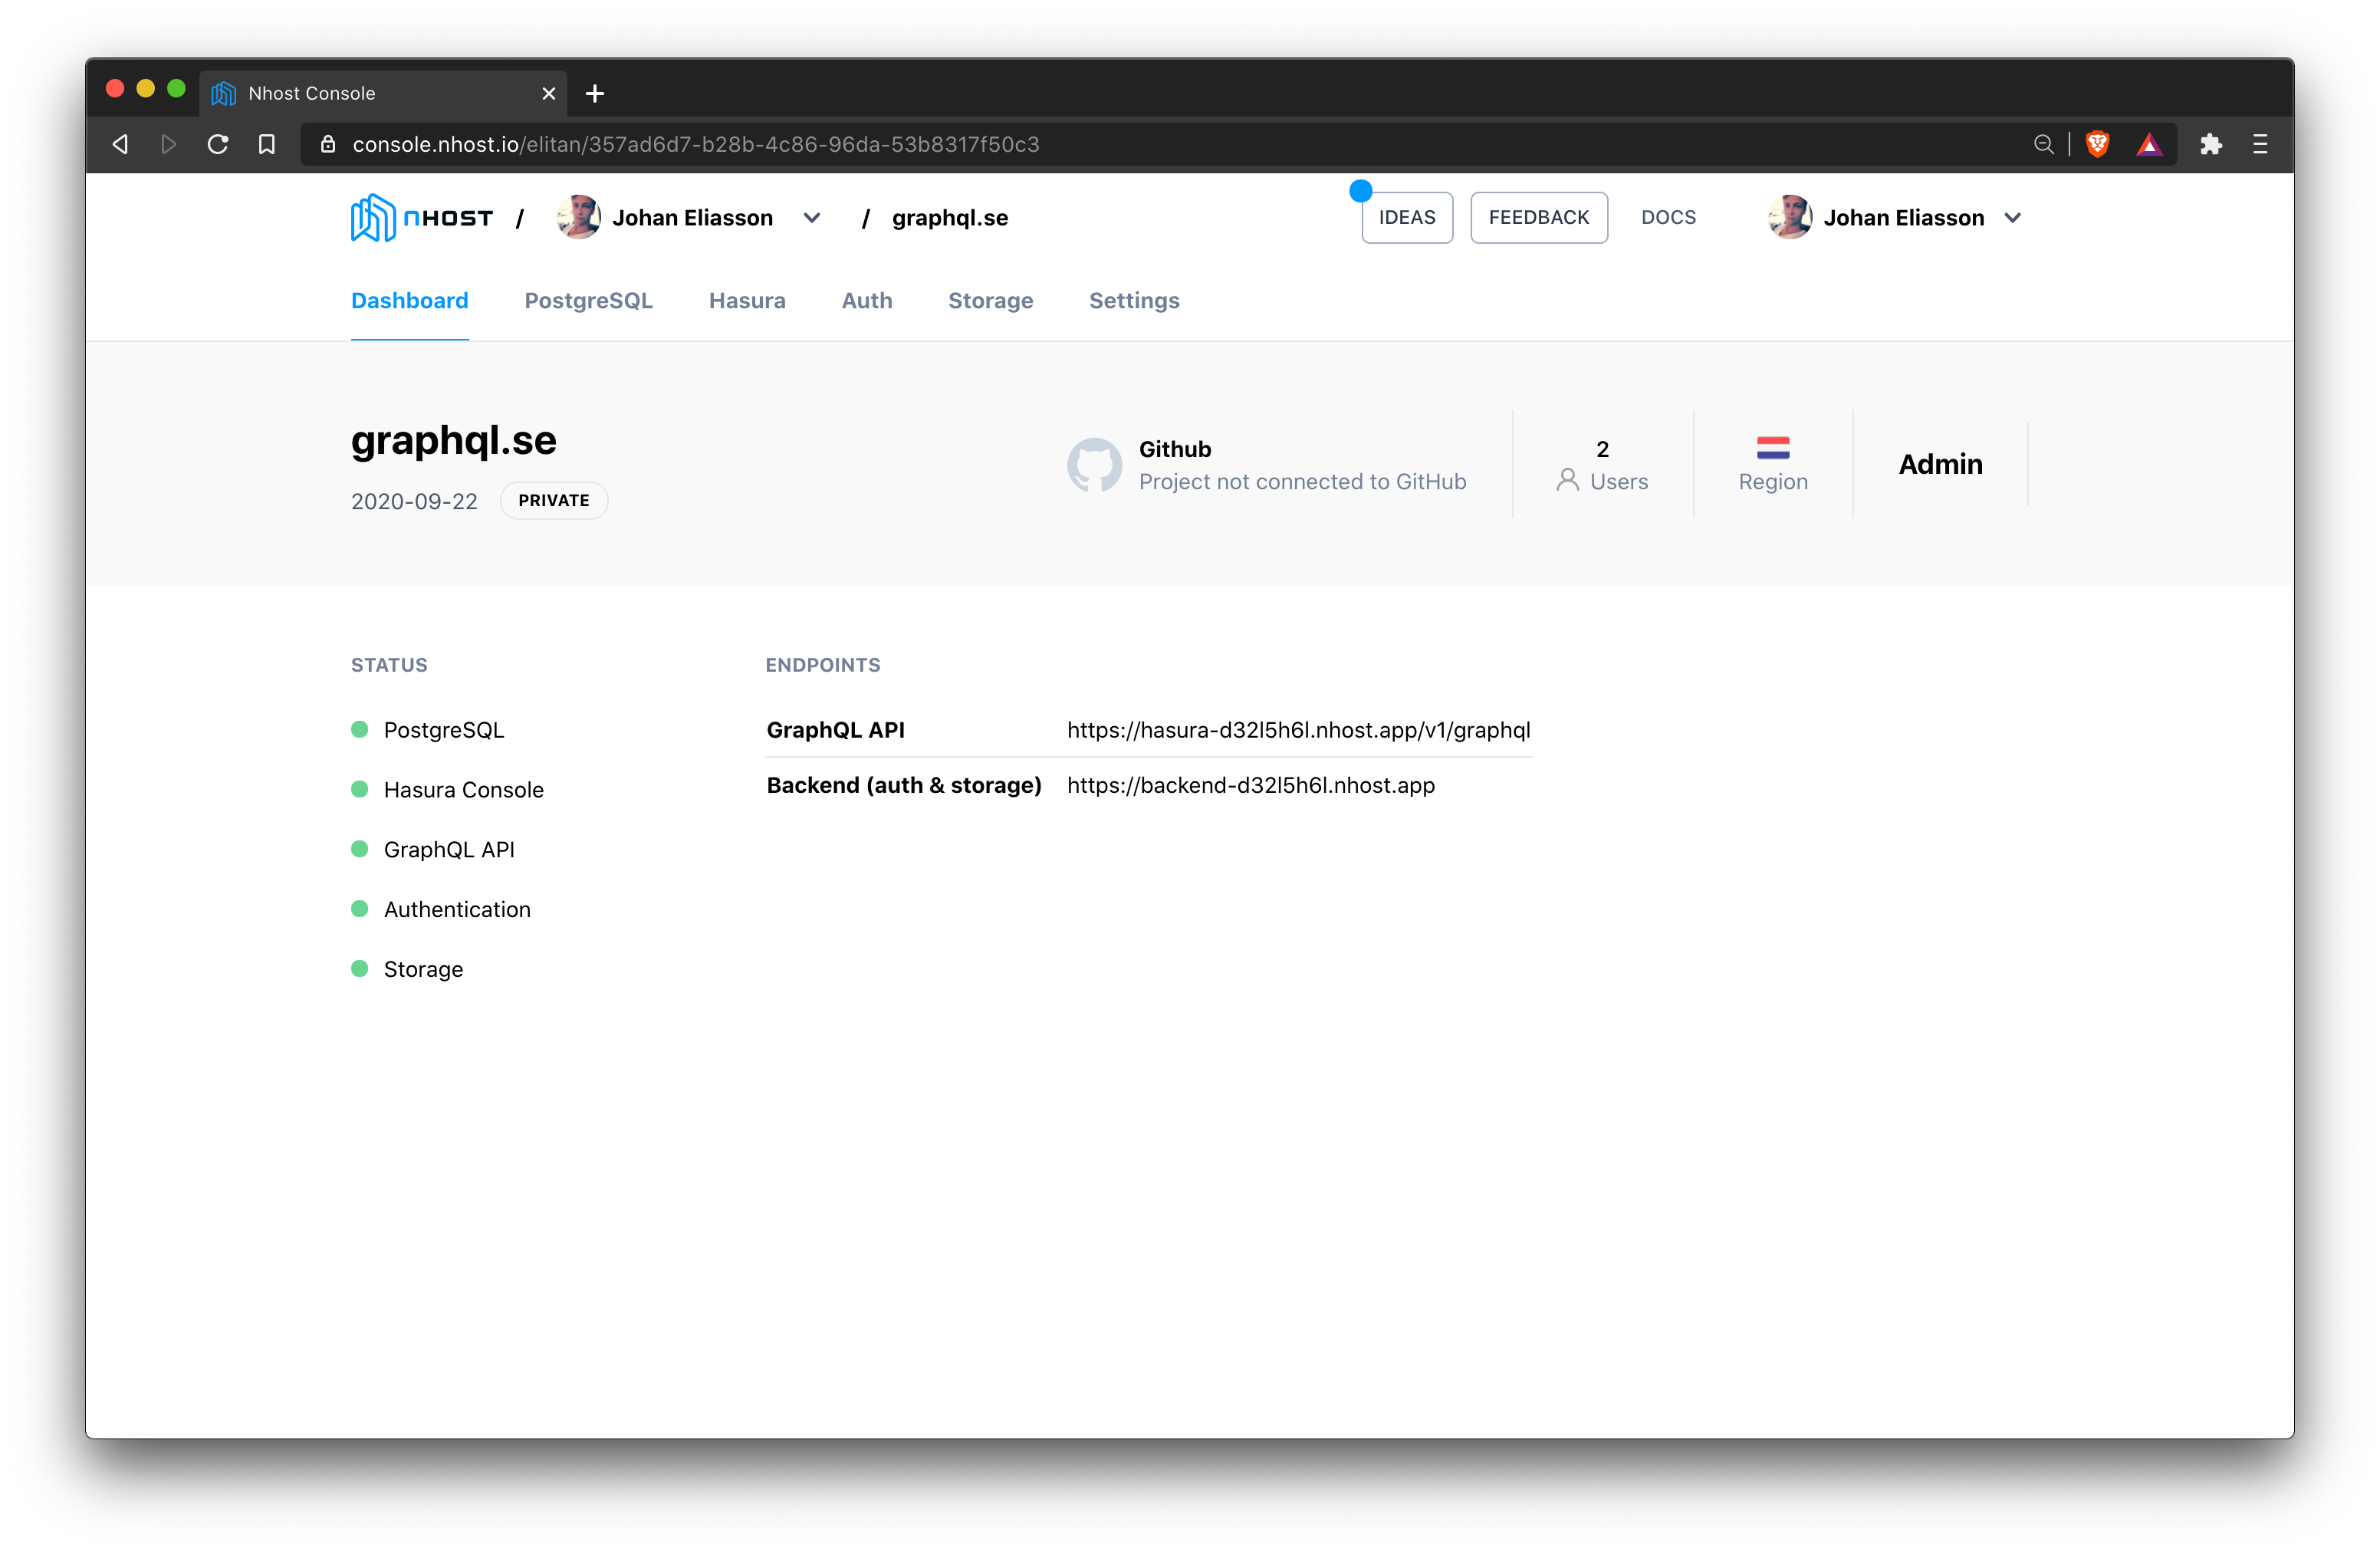This screenshot has height=1552, width=2380.
Task: Click the date 2020-09-22
Action: [414, 501]
